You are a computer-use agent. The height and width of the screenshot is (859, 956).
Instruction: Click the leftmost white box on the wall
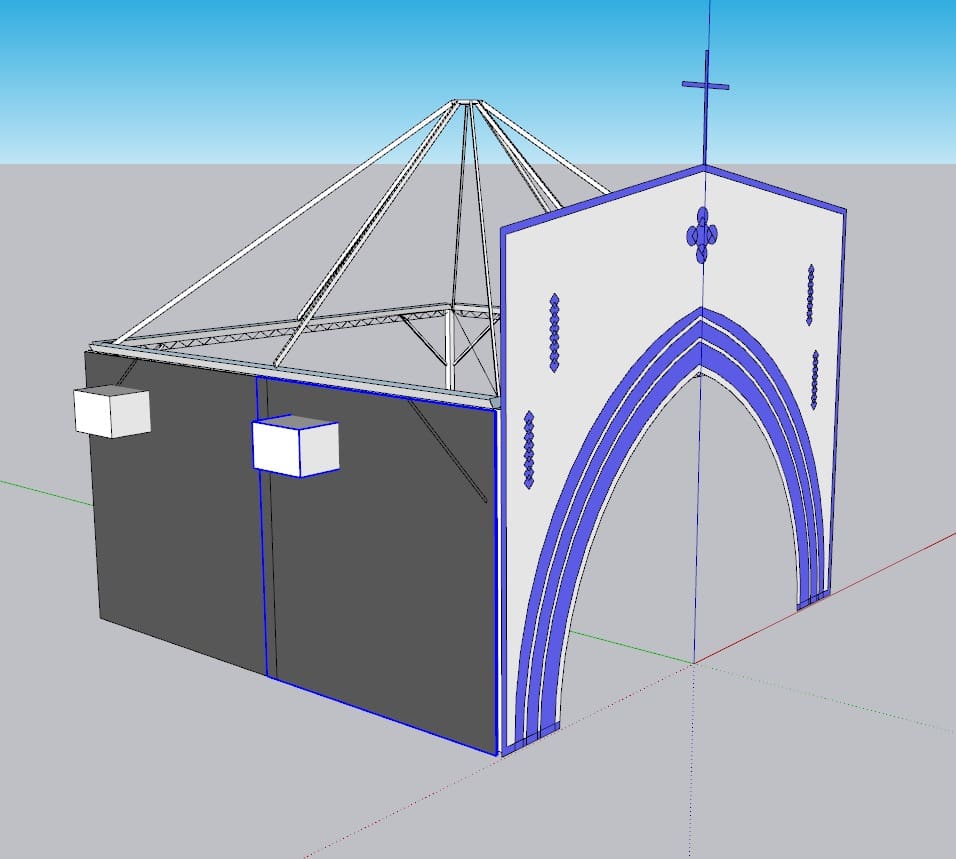(111, 411)
